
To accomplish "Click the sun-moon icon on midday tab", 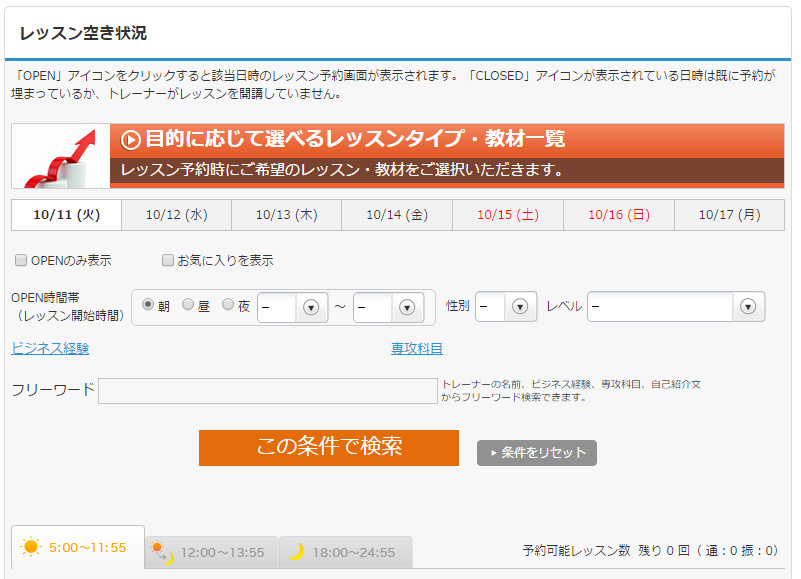I will 161,552.
